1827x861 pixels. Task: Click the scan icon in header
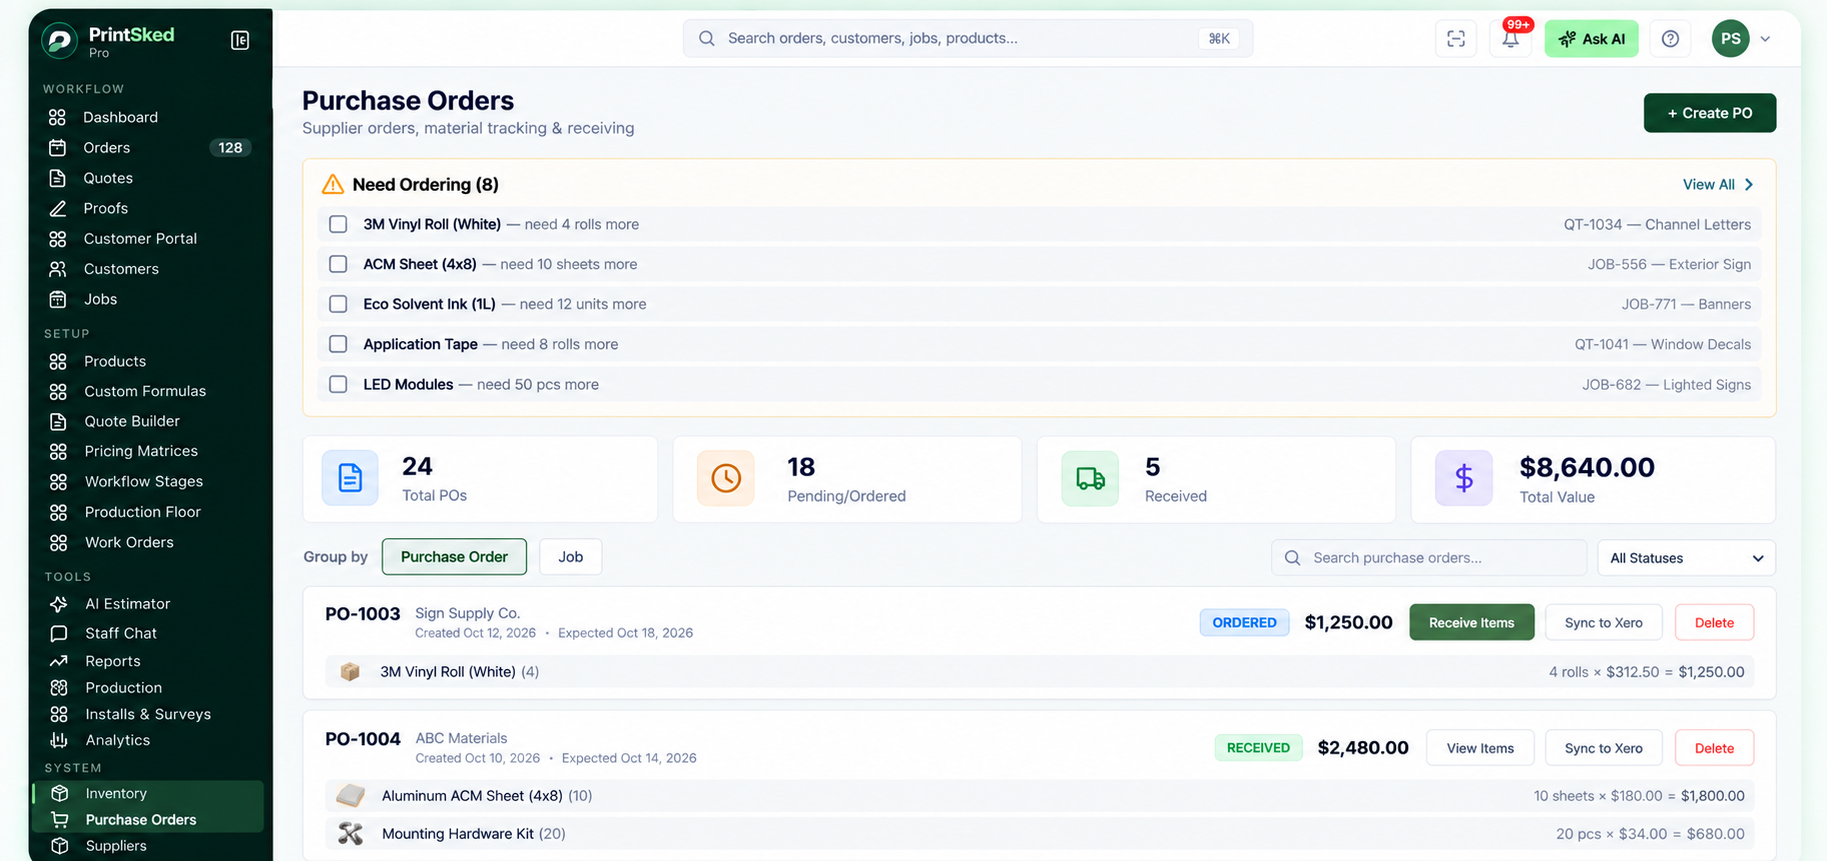[1456, 39]
